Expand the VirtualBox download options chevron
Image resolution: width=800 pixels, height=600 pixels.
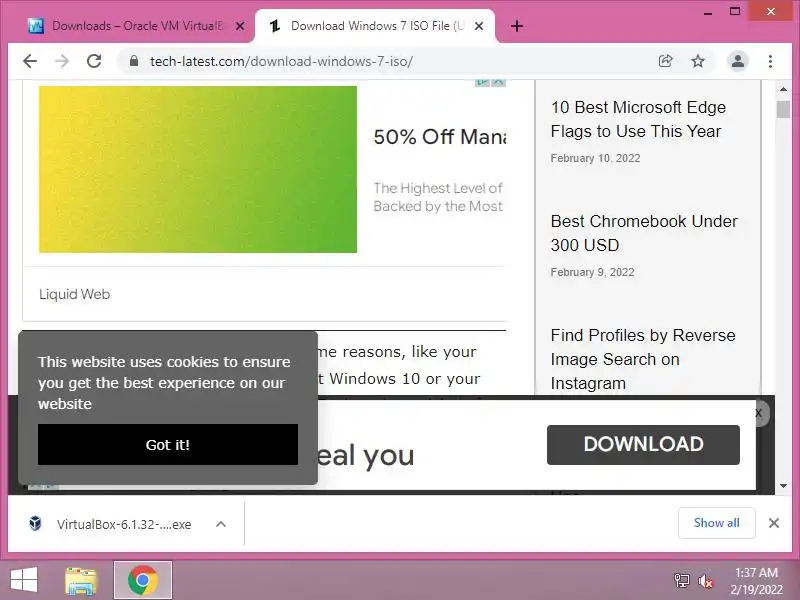(x=221, y=524)
